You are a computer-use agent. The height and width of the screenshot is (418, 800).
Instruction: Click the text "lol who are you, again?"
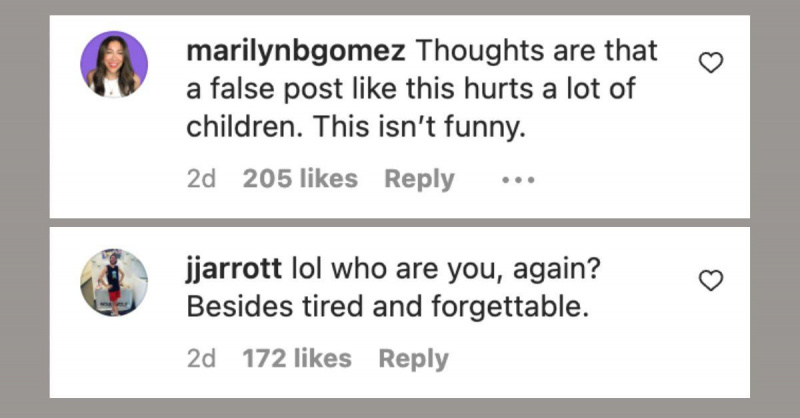446,269
